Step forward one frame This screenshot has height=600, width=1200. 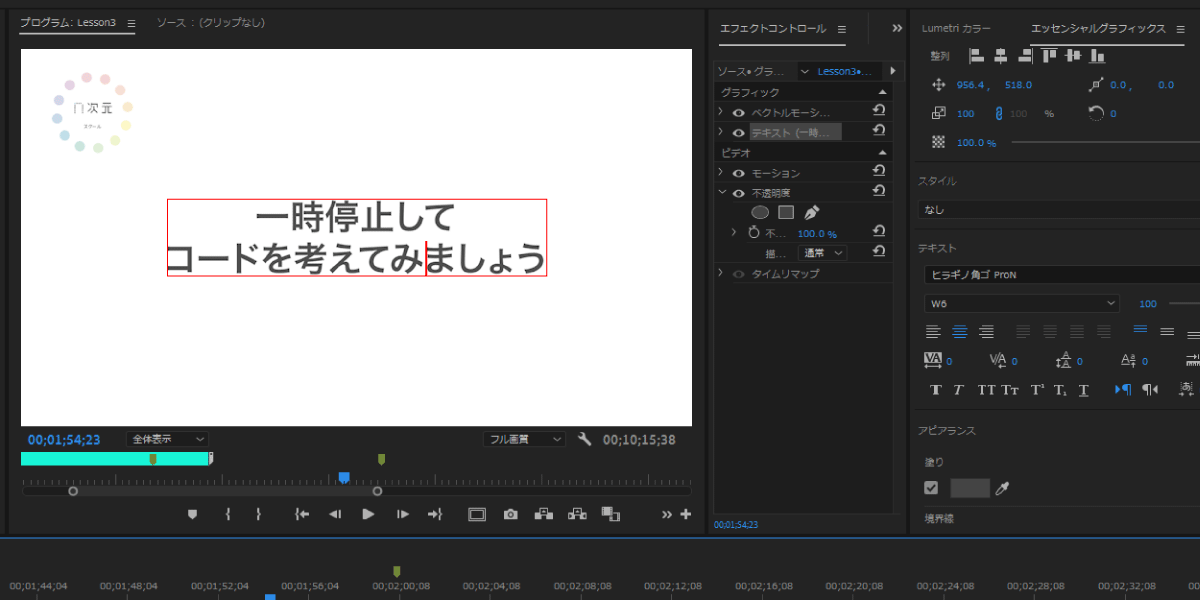(402, 514)
